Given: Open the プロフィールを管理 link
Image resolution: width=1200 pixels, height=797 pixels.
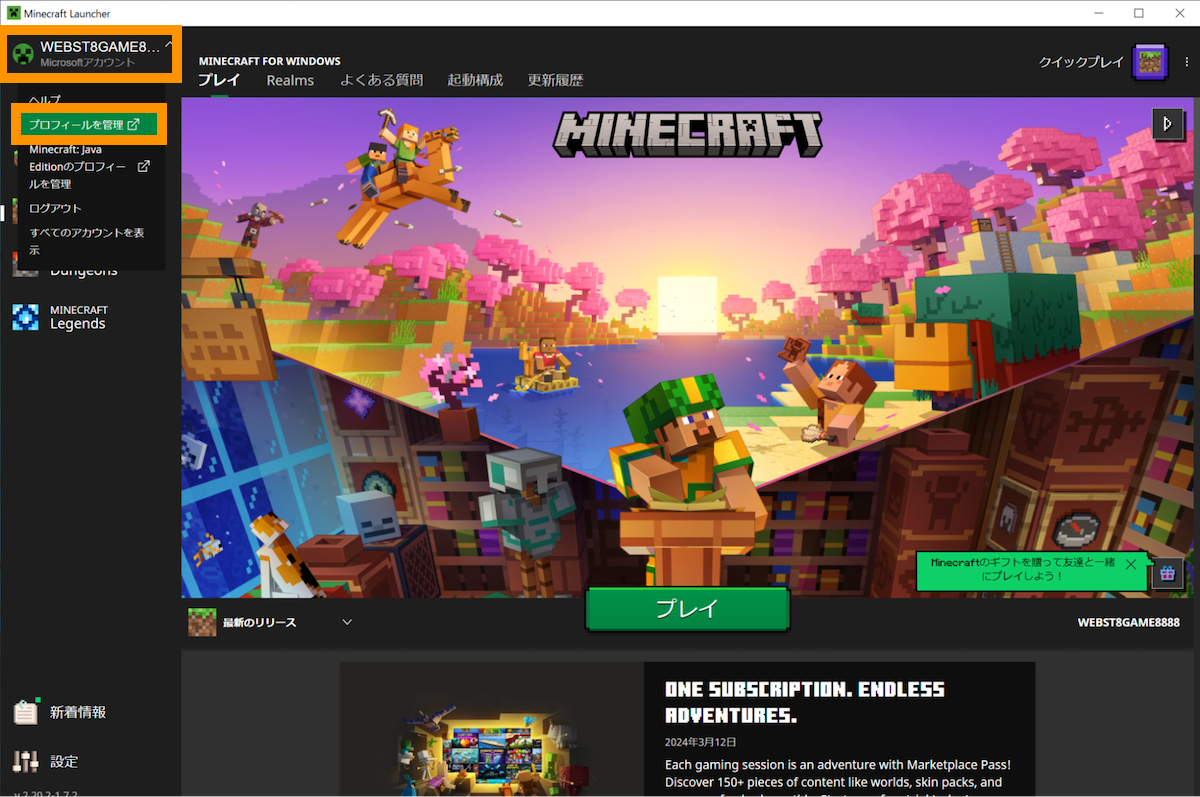Looking at the screenshot, I should (x=88, y=125).
